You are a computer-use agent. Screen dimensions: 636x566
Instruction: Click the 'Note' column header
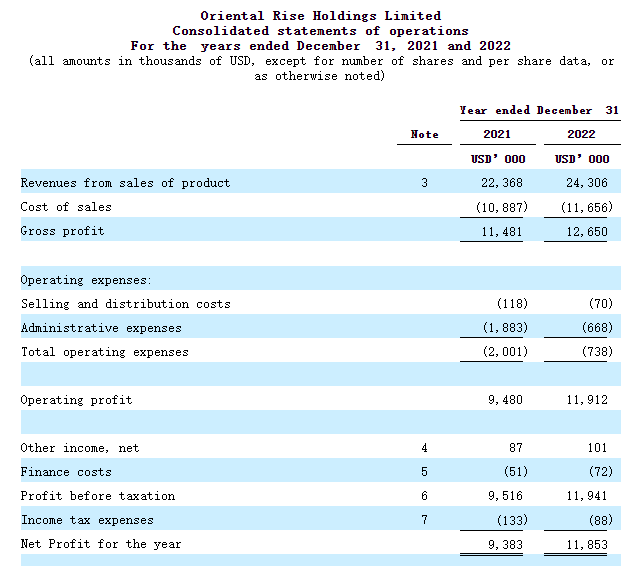(x=424, y=134)
